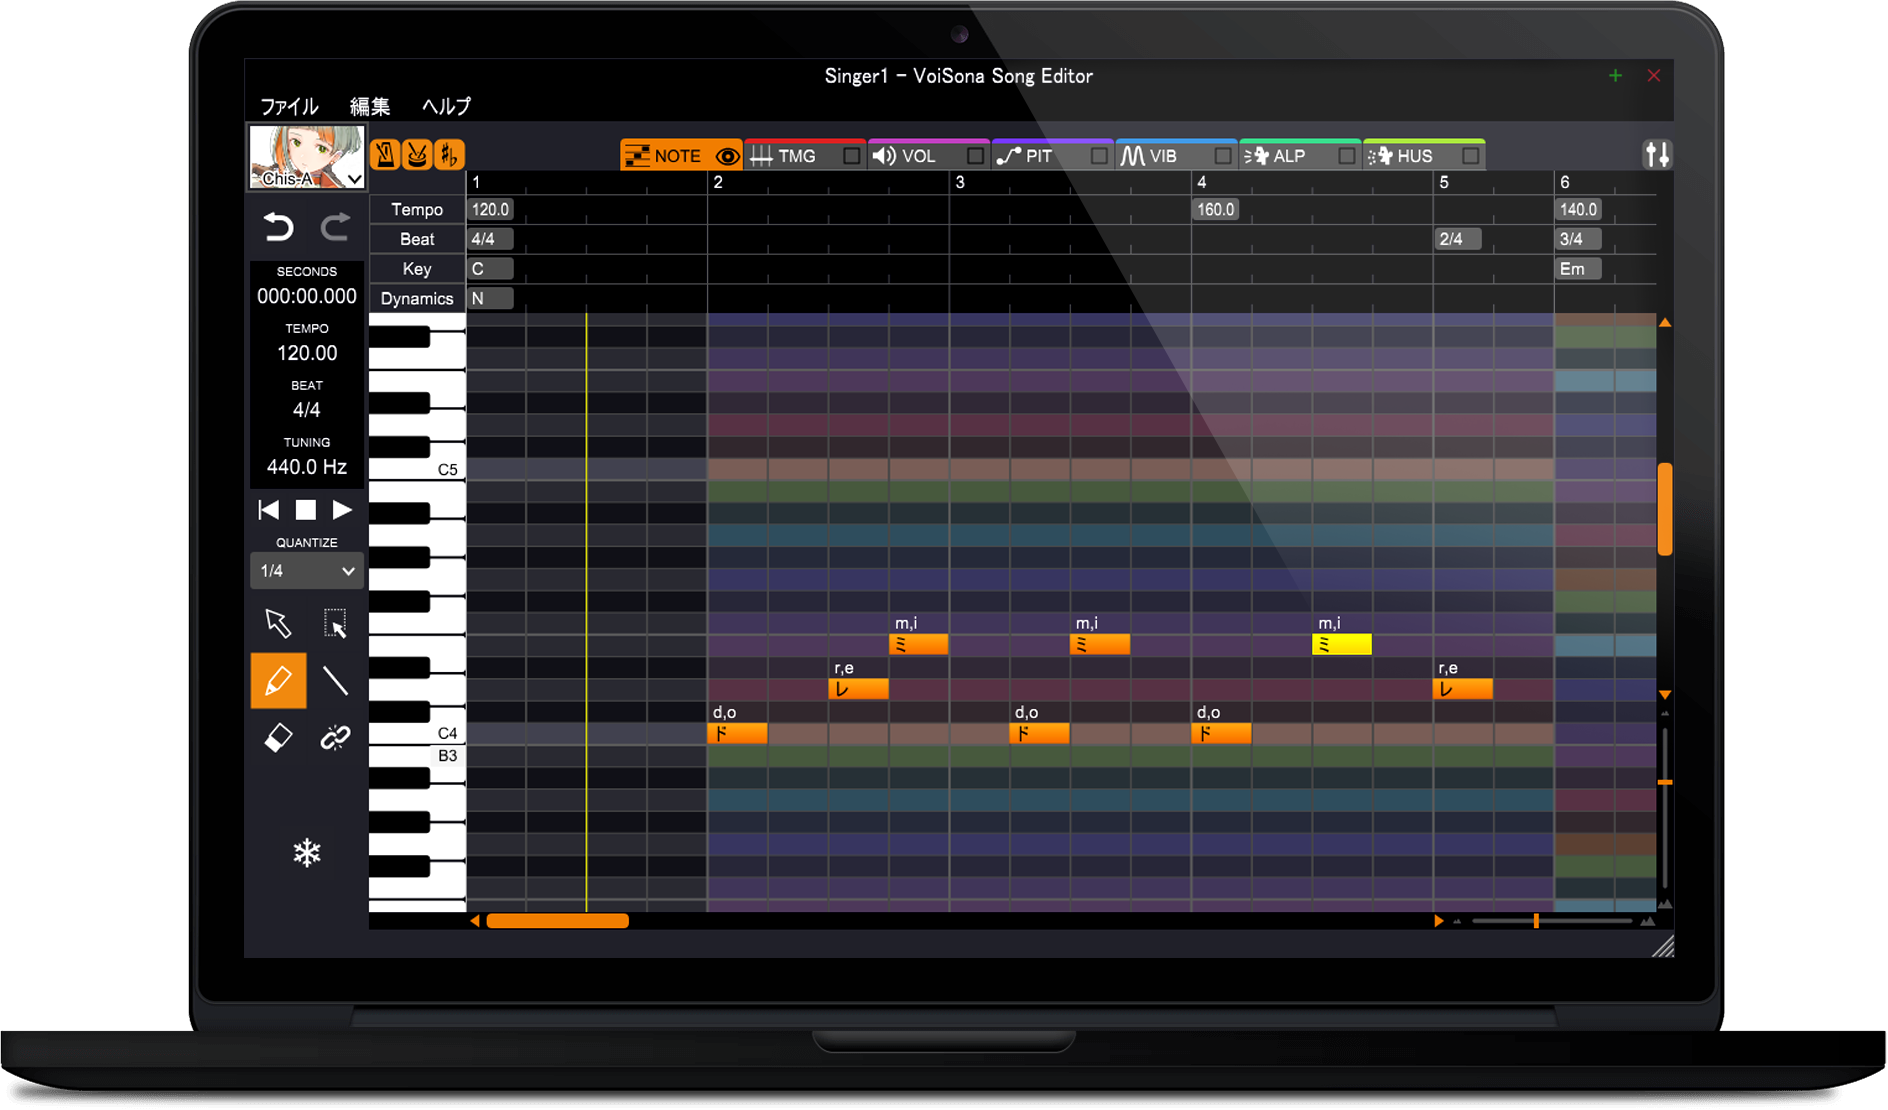Viewport: 1888px width, 1110px height.
Task: Click the Undo arrow
Action: pyautogui.click(x=279, y=228)
